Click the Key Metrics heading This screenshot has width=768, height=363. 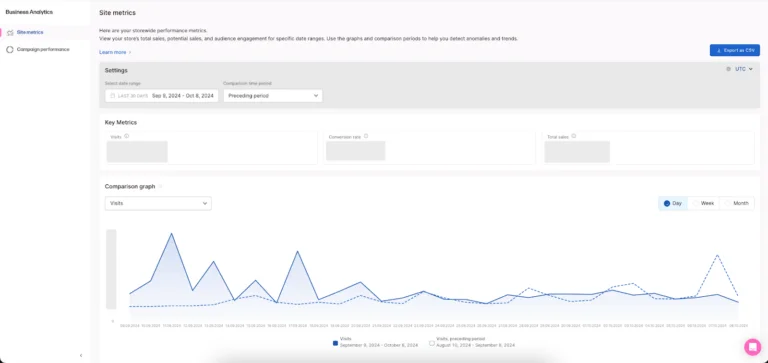(121, 122)
